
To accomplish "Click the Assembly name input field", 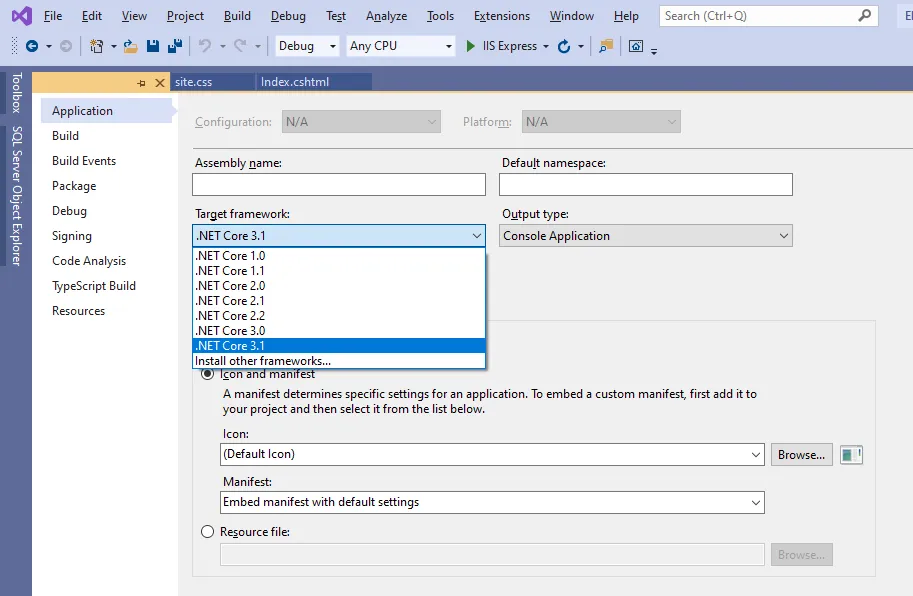I will (339, 185).
